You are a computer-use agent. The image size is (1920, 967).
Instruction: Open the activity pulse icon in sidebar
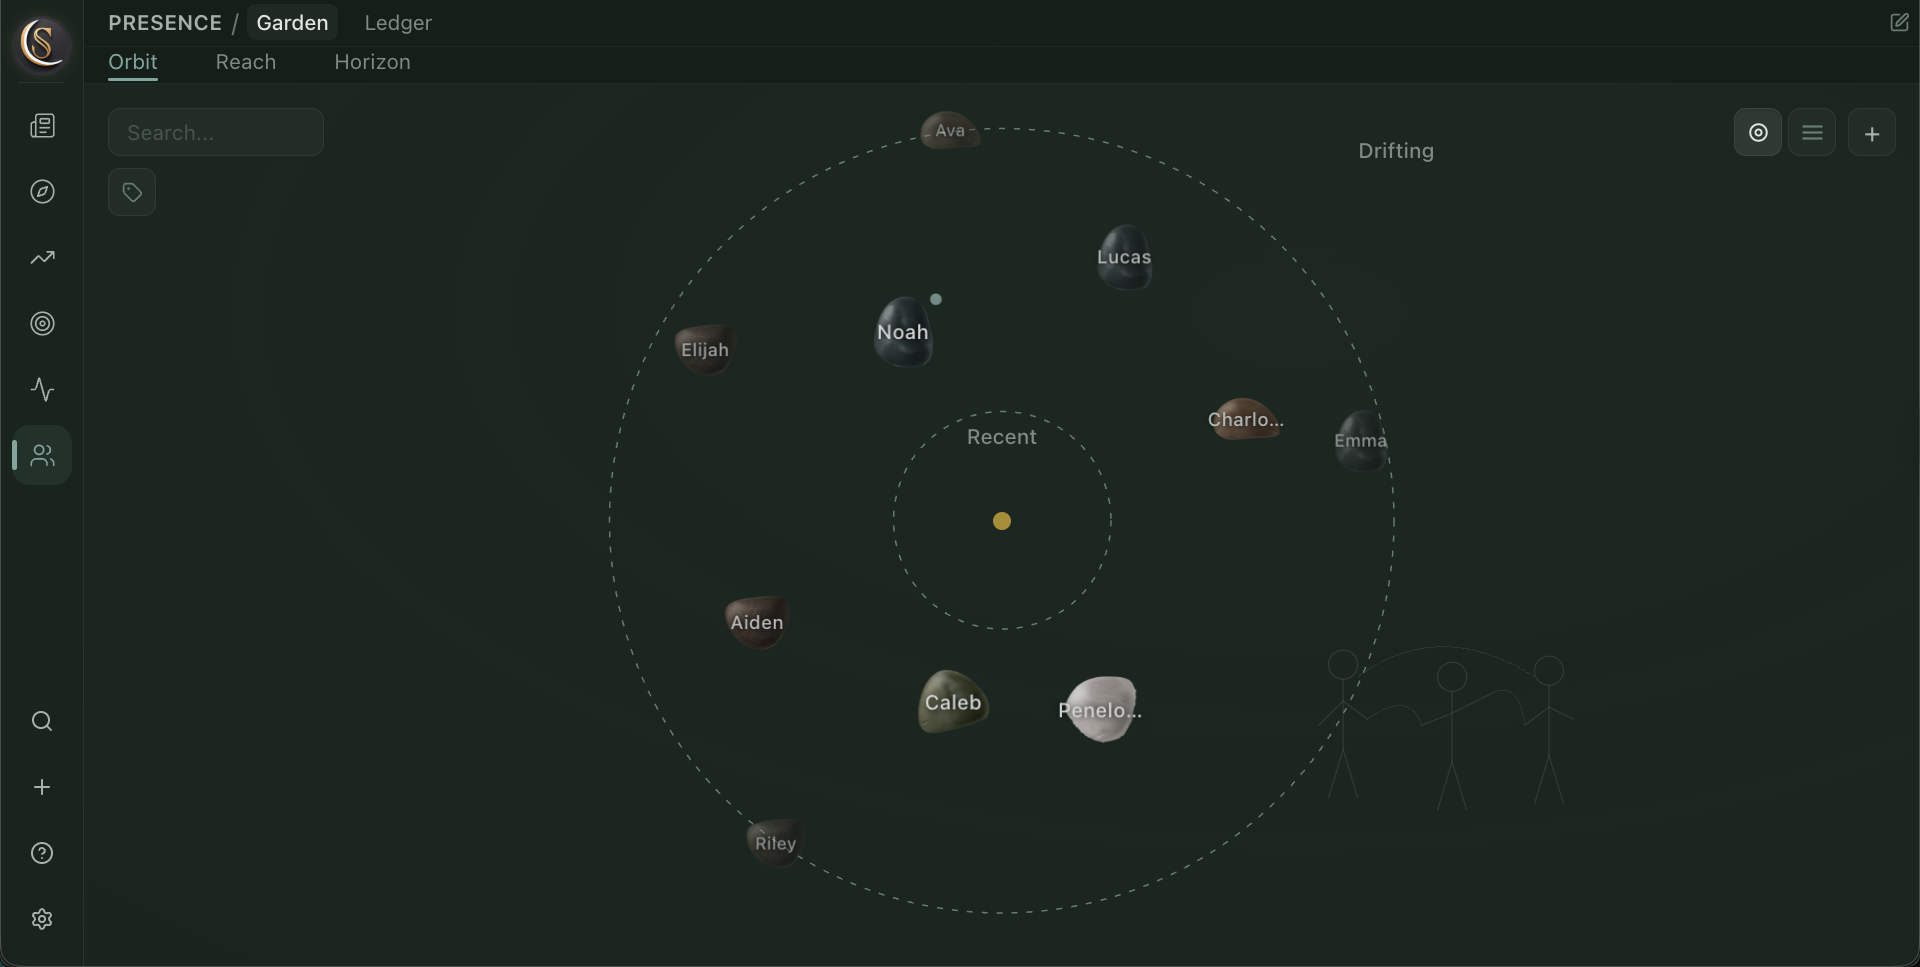(x=42, y=390)
